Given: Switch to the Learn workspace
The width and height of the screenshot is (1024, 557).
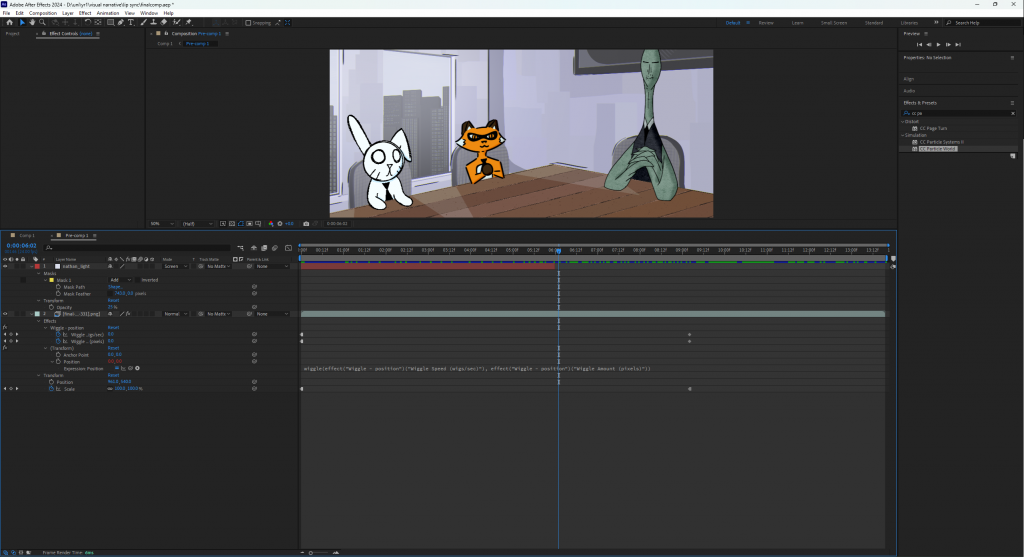Looking at the screenshot, I should [797, 23].
